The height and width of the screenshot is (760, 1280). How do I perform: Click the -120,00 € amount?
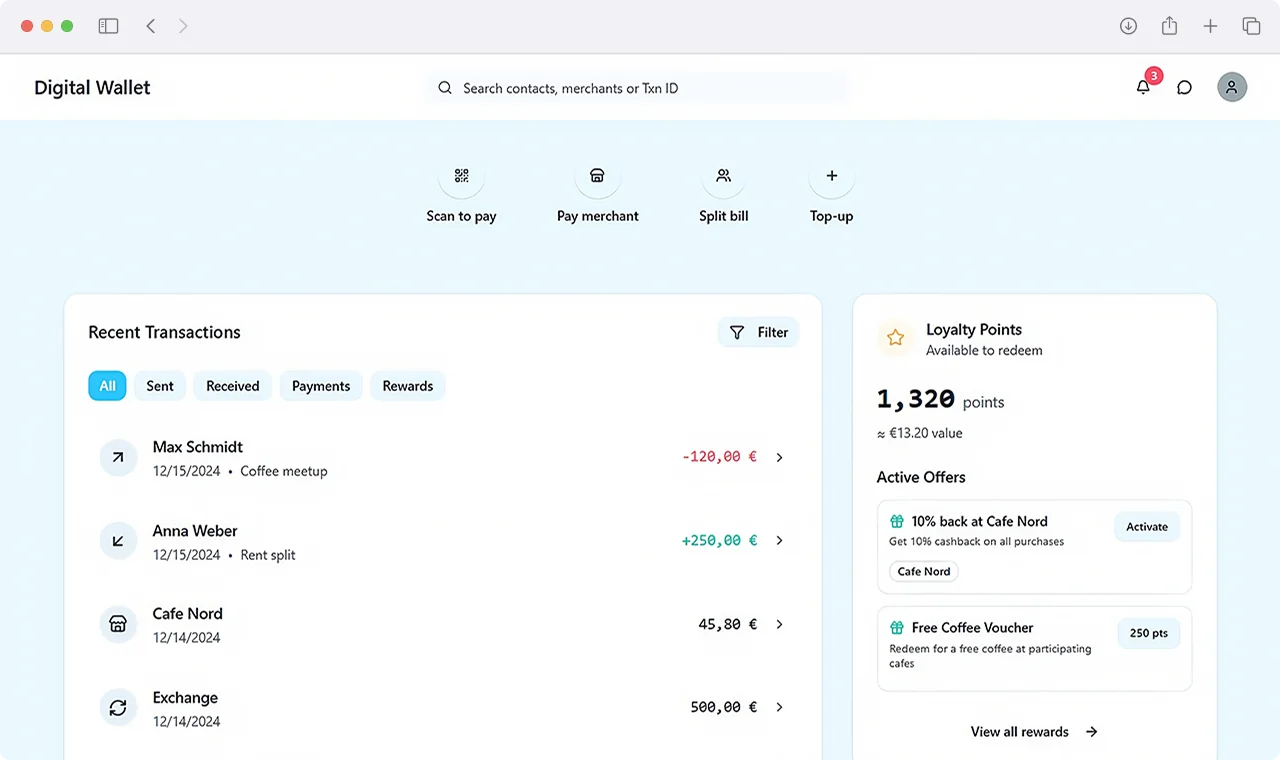[719, 457]
